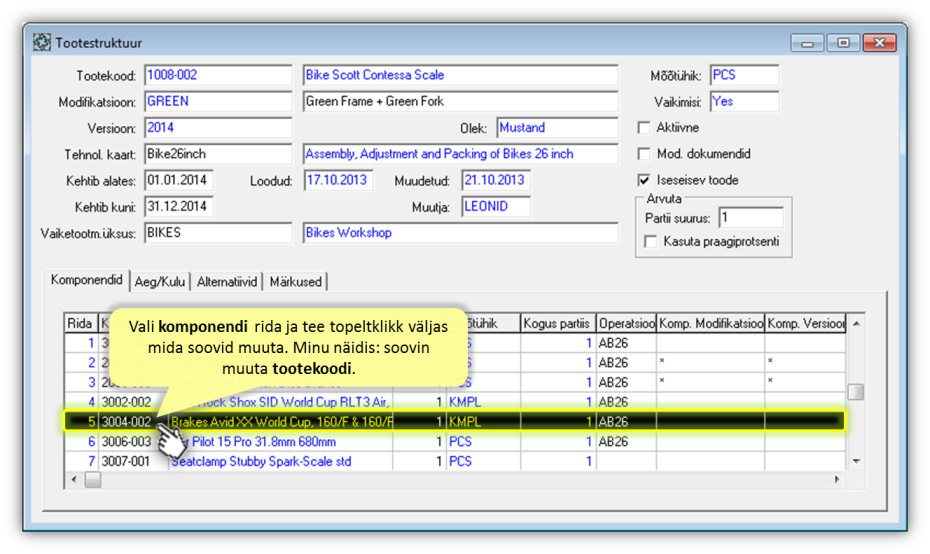Image resolution: width=930 pixels, height=554 pixels.
Task: Click the horizontal scrollbar right arrow
Action: (x=837, y=479)
